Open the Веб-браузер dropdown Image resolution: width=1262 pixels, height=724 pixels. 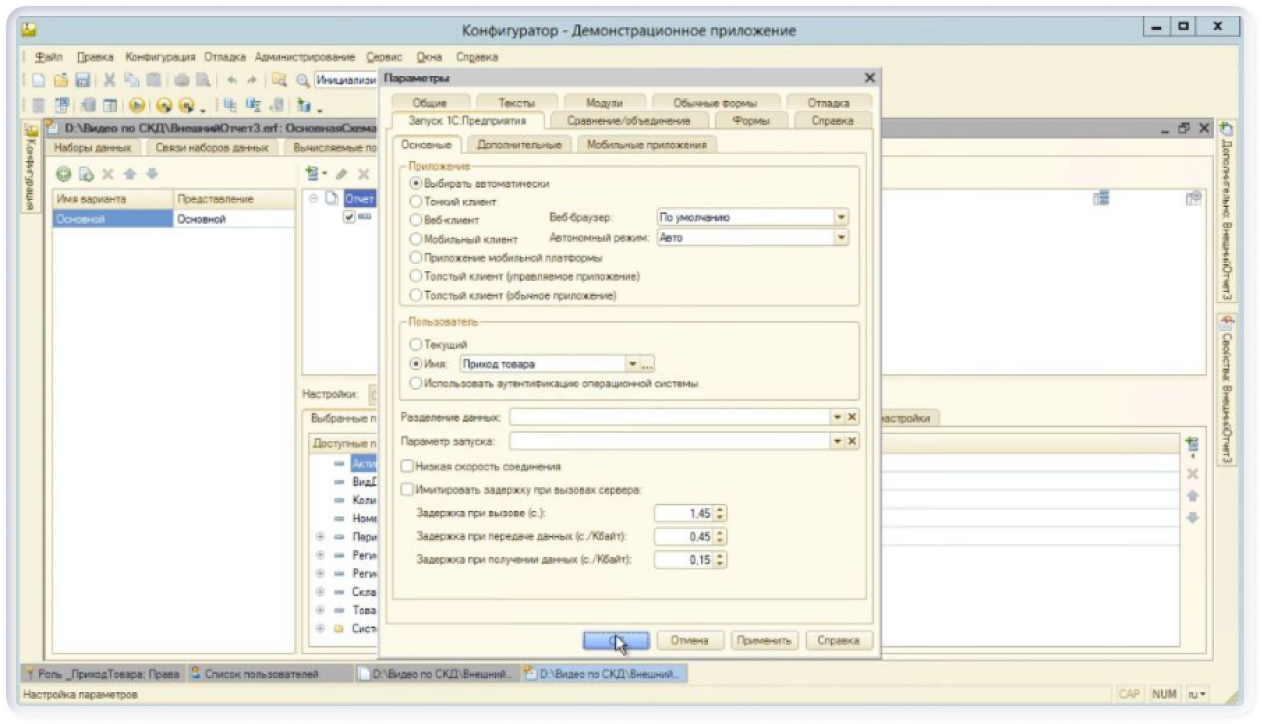pyautogui.click(x=841, y=217)
